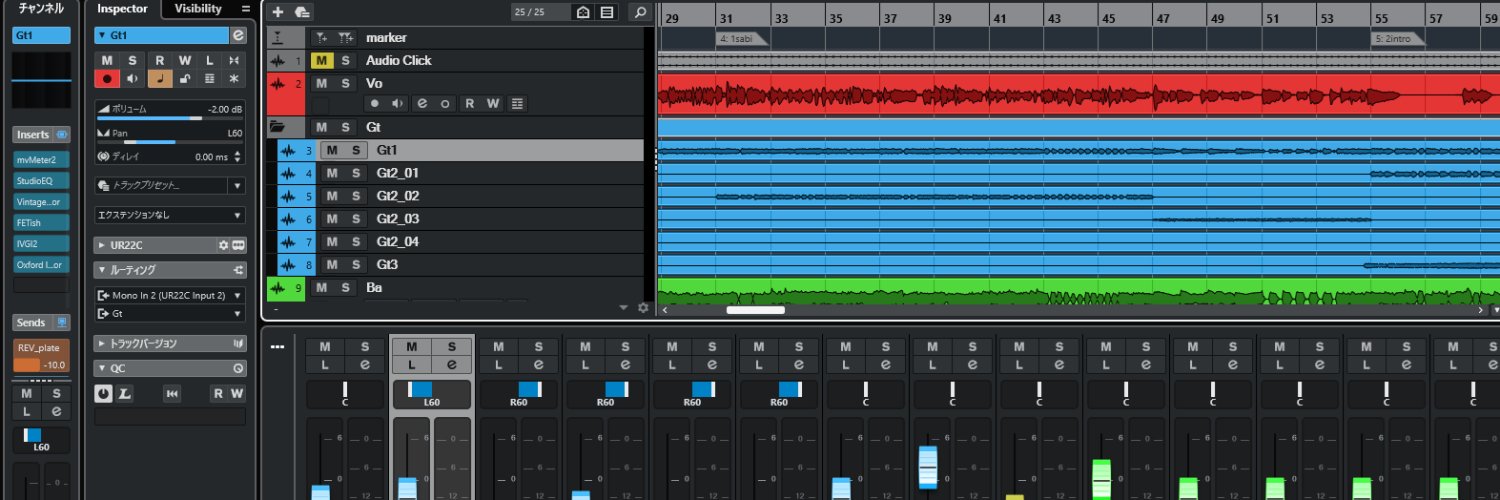
Task: Collapse the QC section
Action: click(x=102, y=368)
